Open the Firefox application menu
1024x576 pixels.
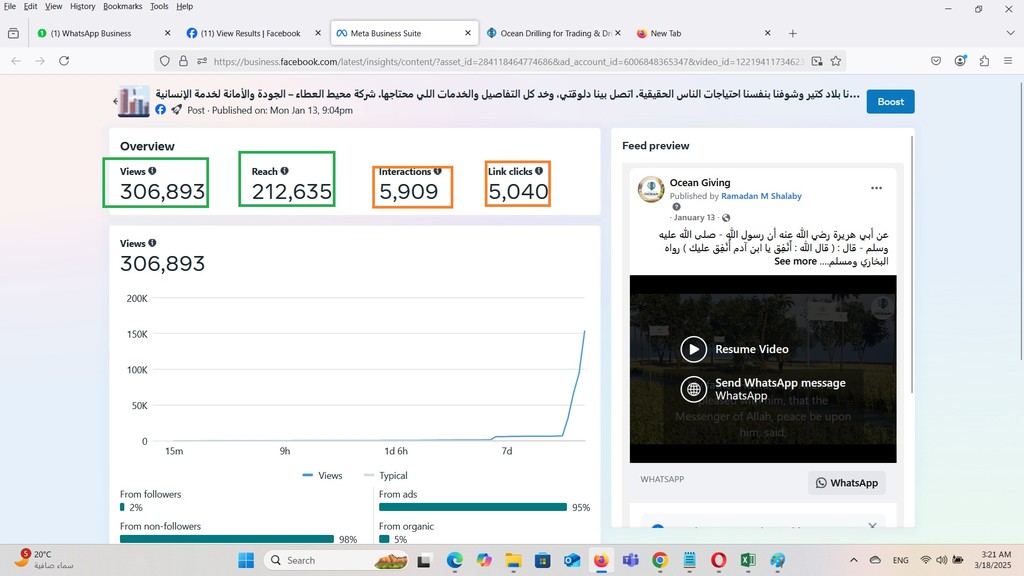pyautogui.click(x=1008, y=61)
